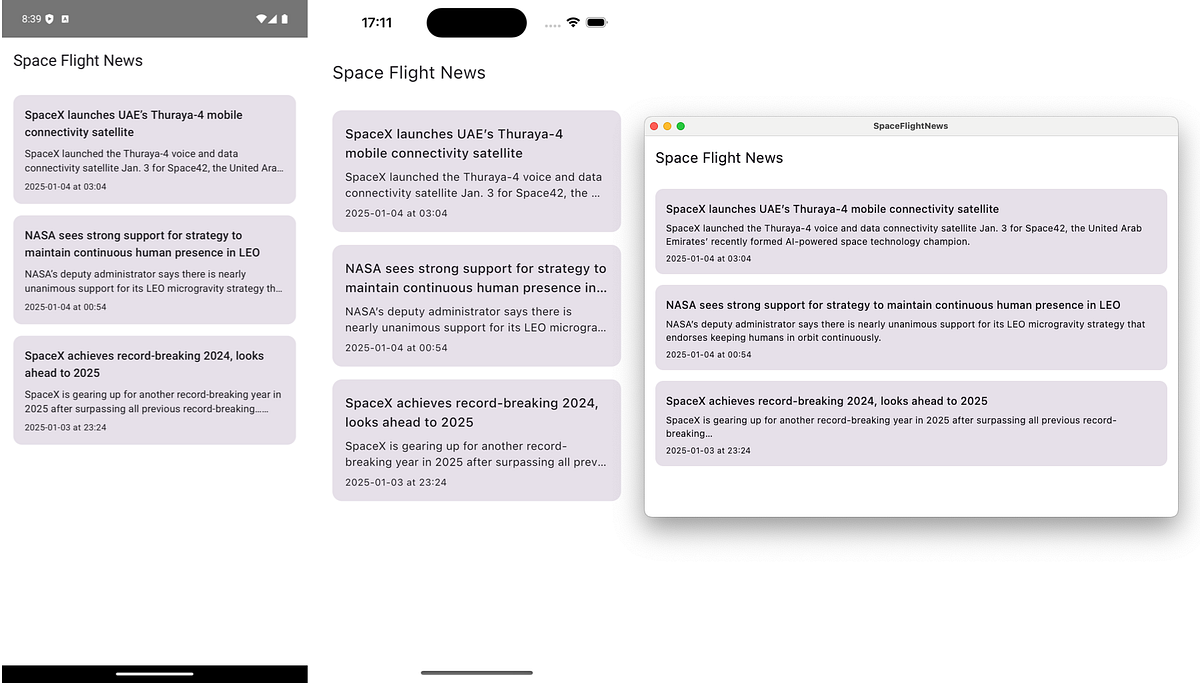This screenshot has width=1200, height=683.
Task: Tap the Android battery indicator icon
Action: coord(285,22)
